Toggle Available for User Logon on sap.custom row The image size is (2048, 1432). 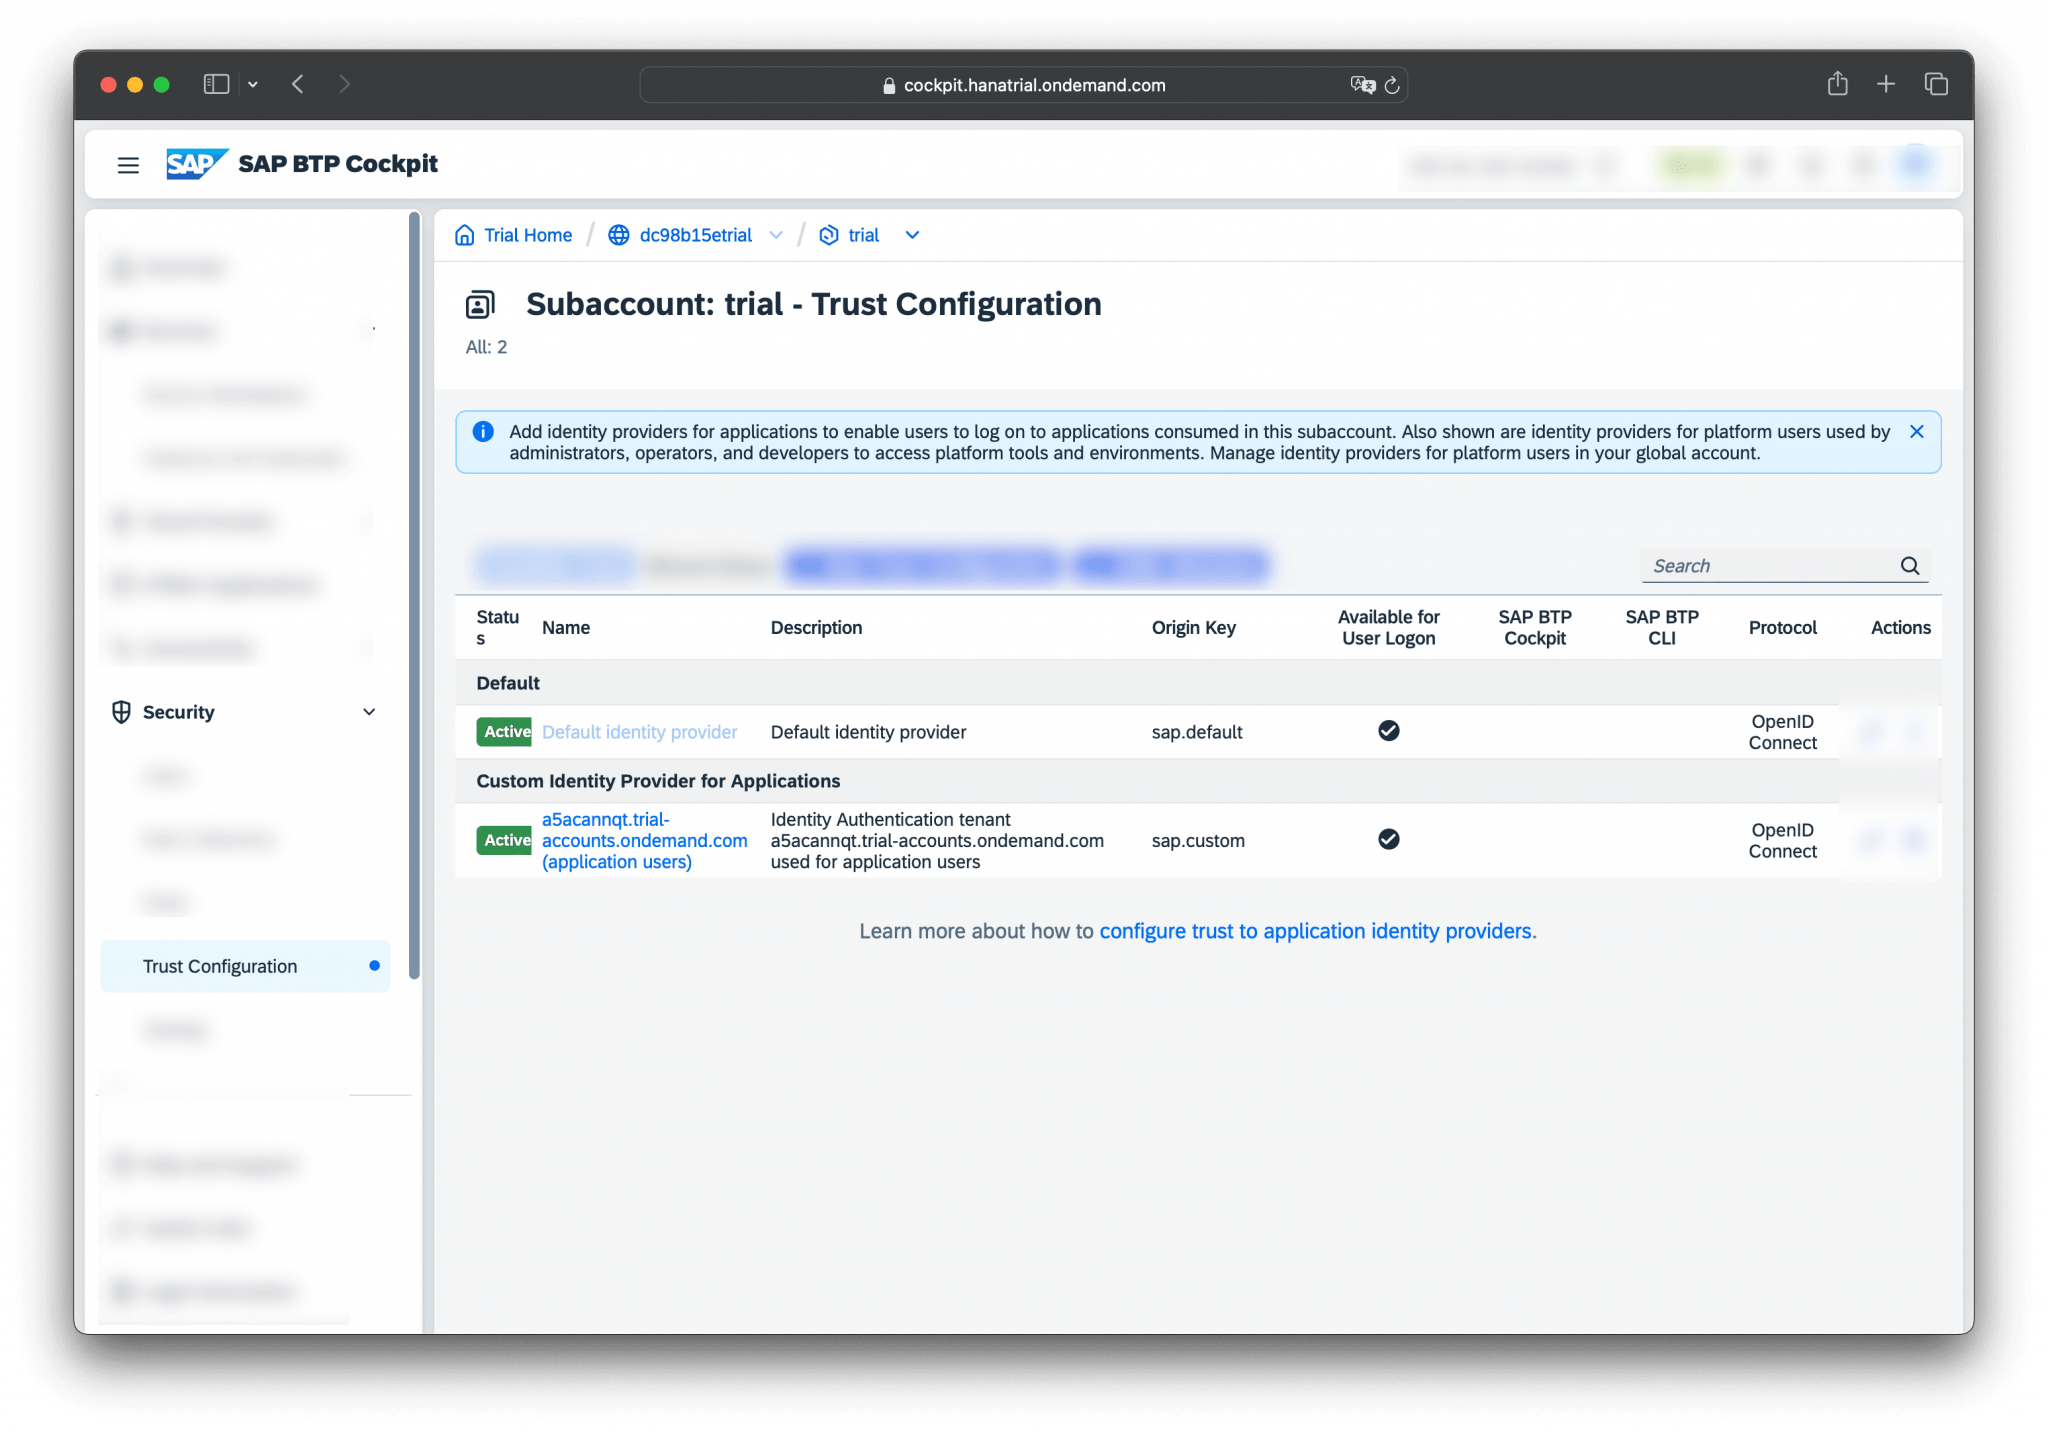tap(1388, 840)
